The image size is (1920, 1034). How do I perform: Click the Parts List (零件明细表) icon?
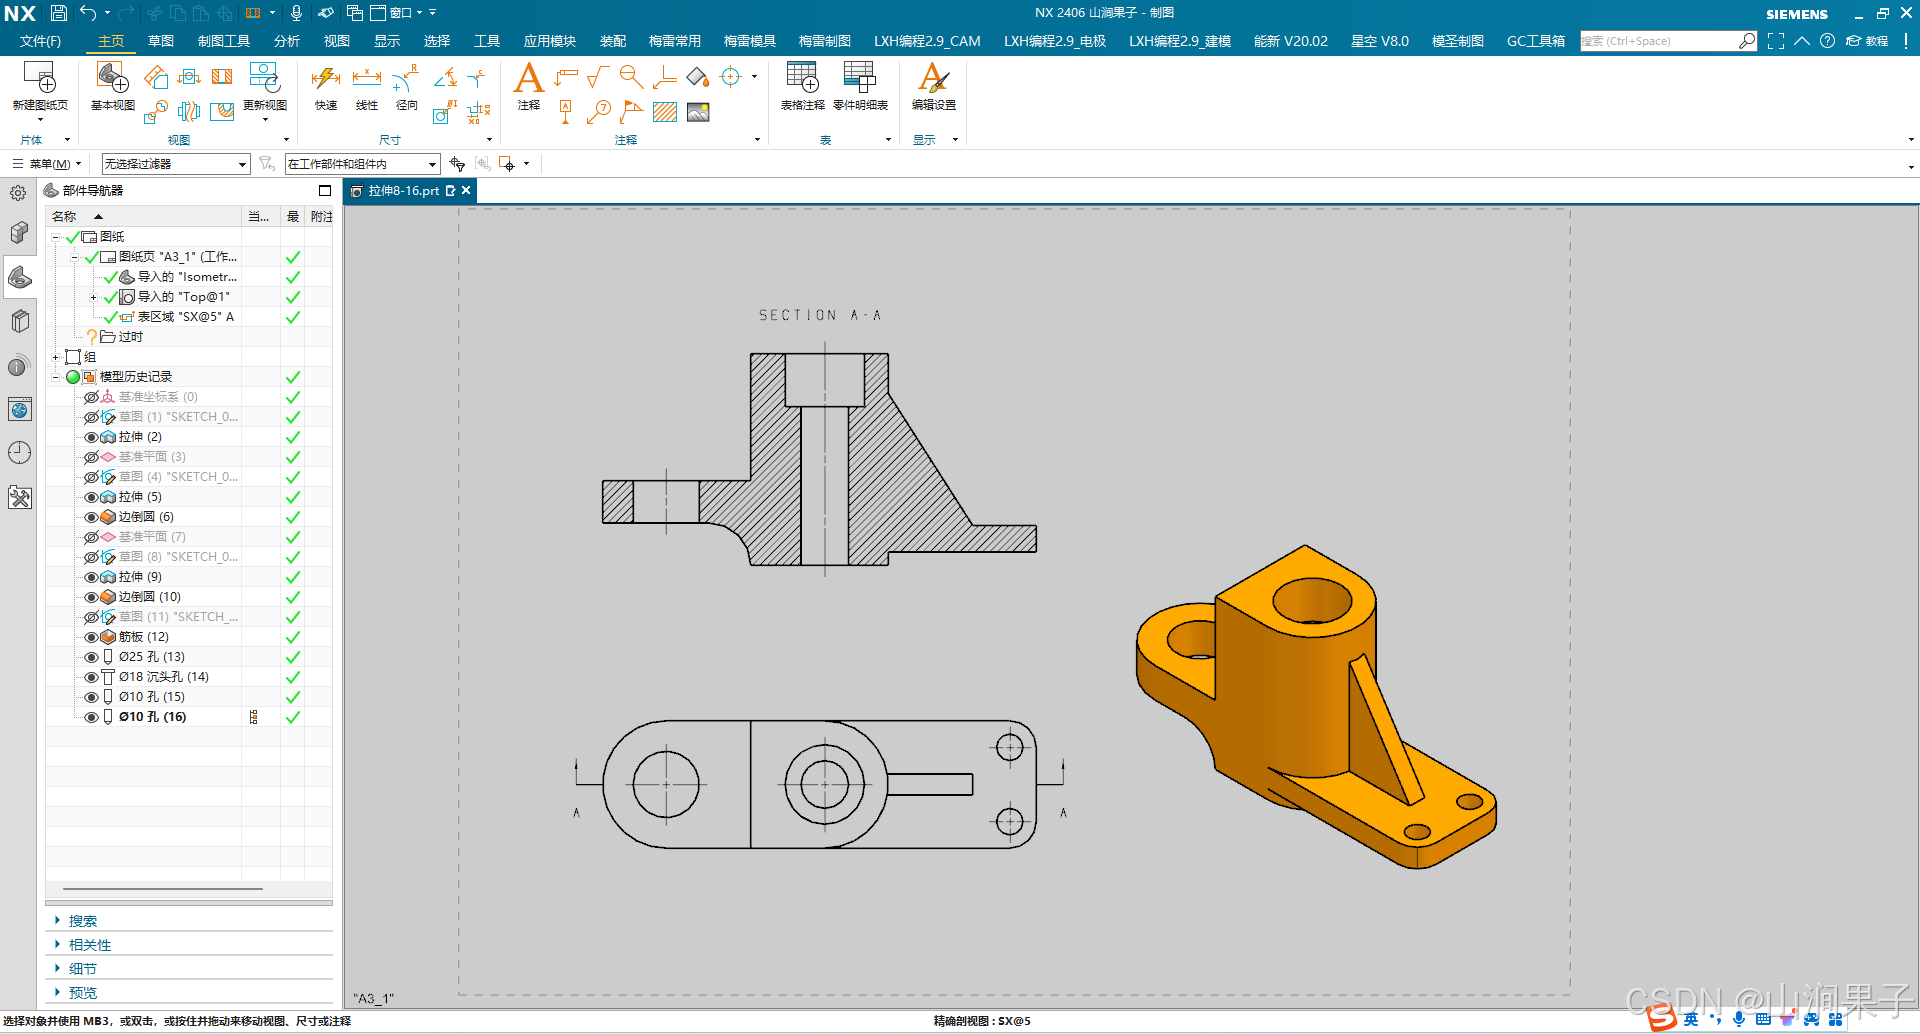[x=859, y=78]
